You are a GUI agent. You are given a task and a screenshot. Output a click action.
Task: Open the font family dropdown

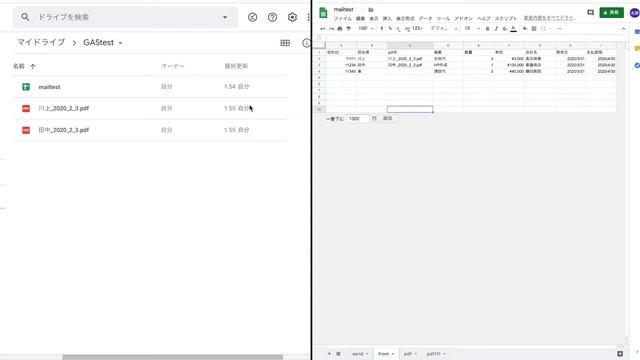(444, 29)
